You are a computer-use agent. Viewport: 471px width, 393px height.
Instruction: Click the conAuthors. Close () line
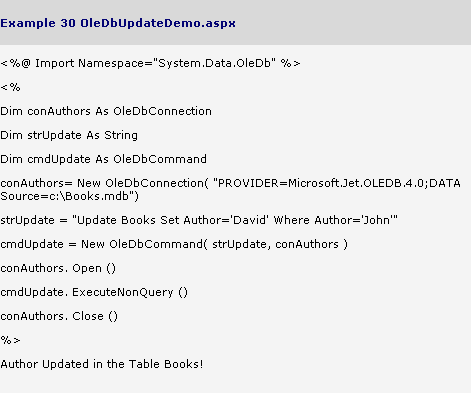coord(59,316)
